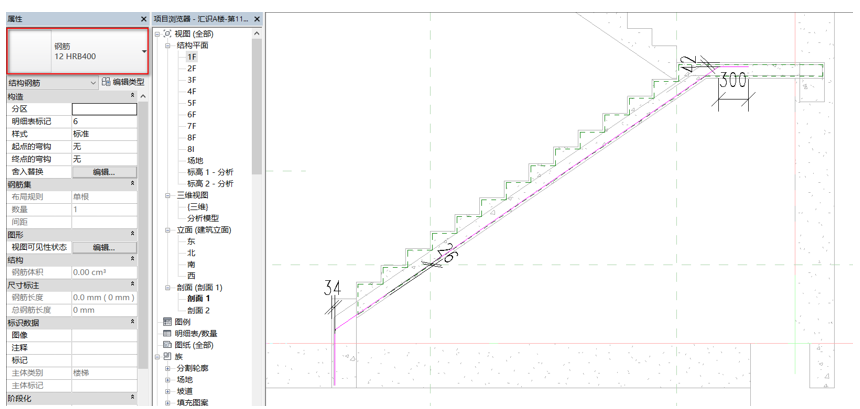
Task: Click the 分区 input field
Action: coord(103,109)
